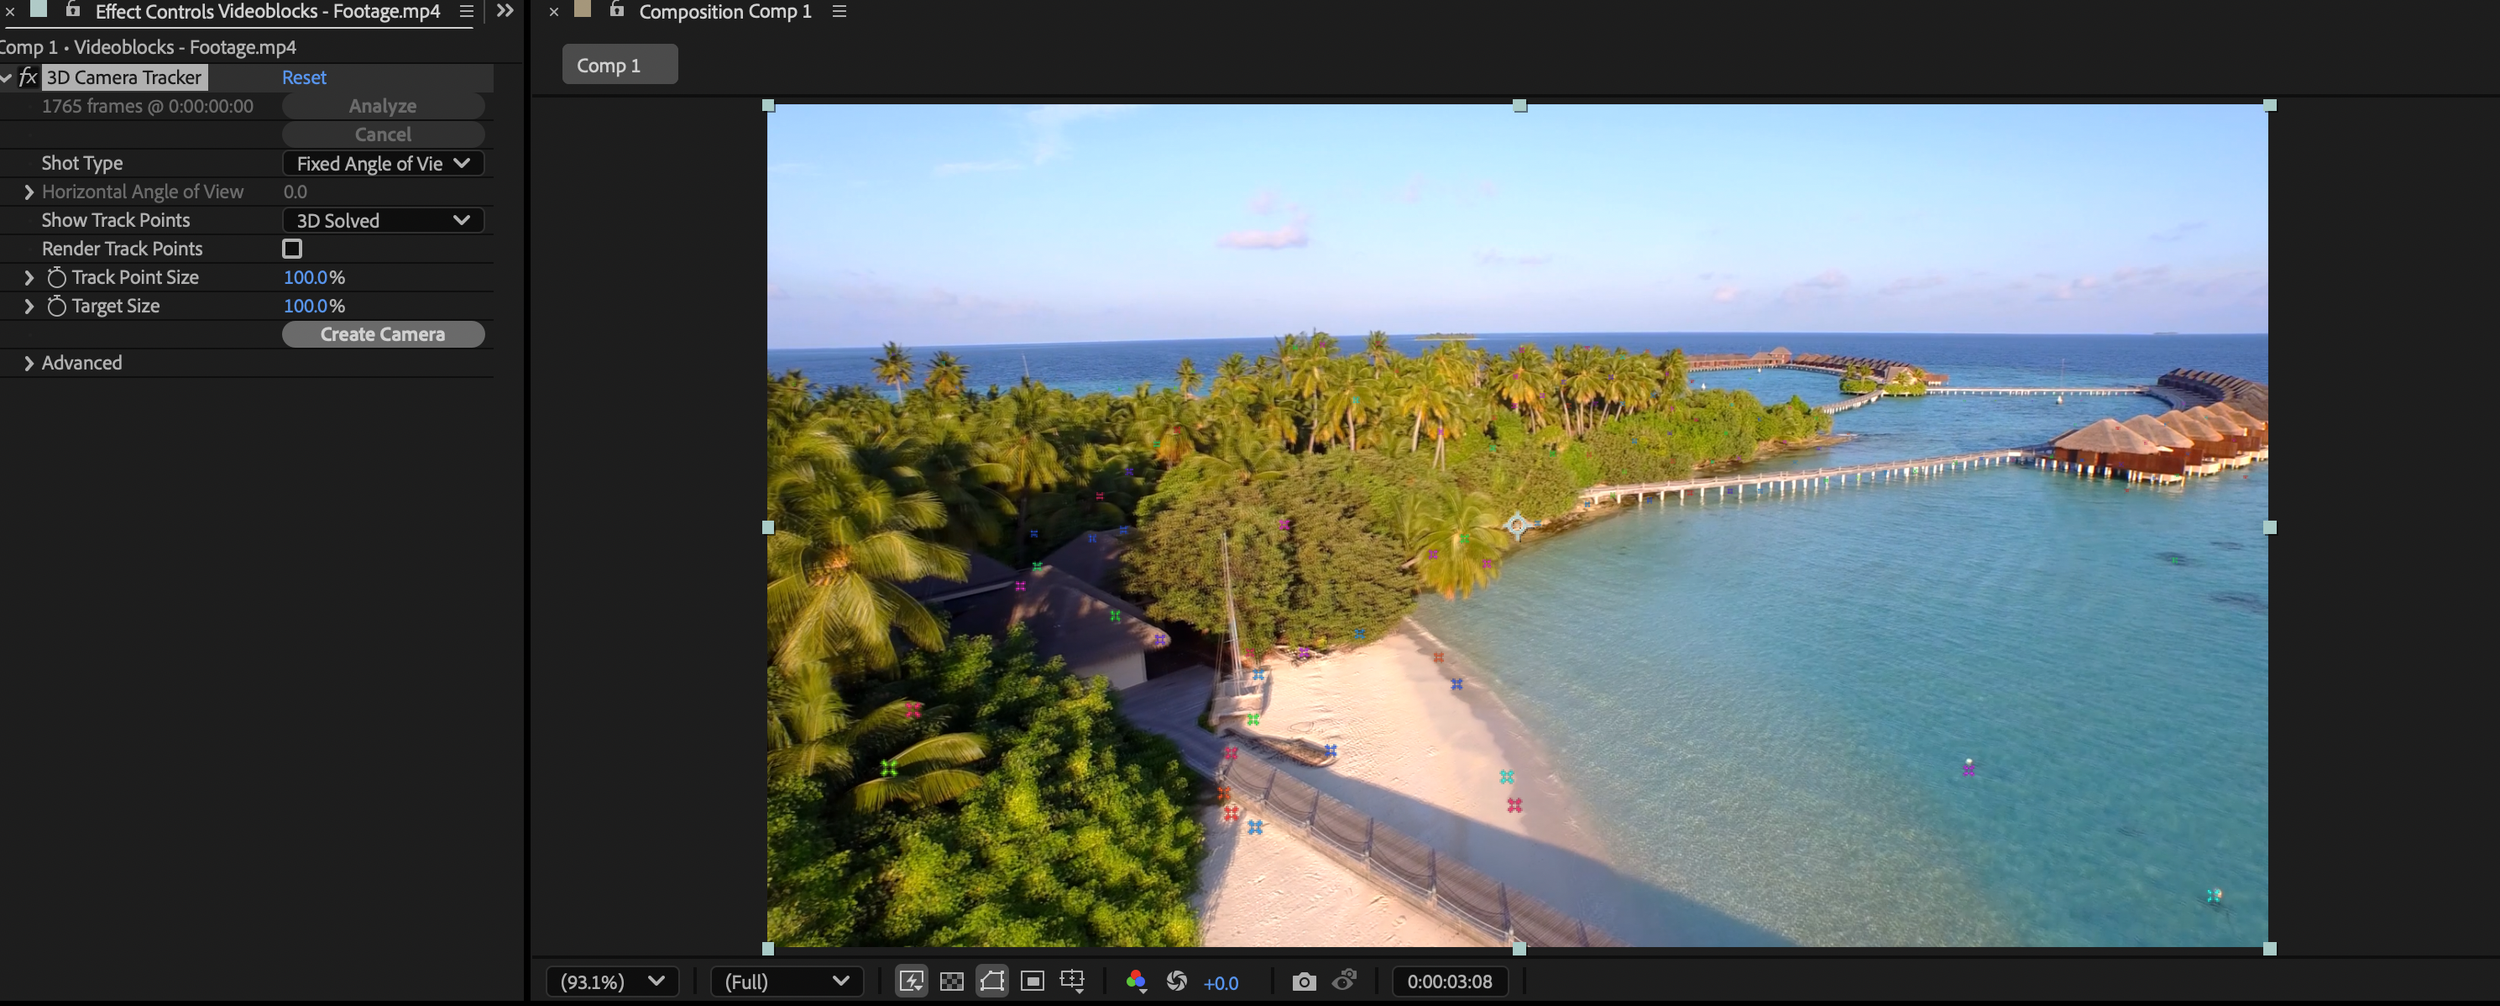Toggle the Effect Controls panel lock

pyautogui.click(x=72, y=10)
